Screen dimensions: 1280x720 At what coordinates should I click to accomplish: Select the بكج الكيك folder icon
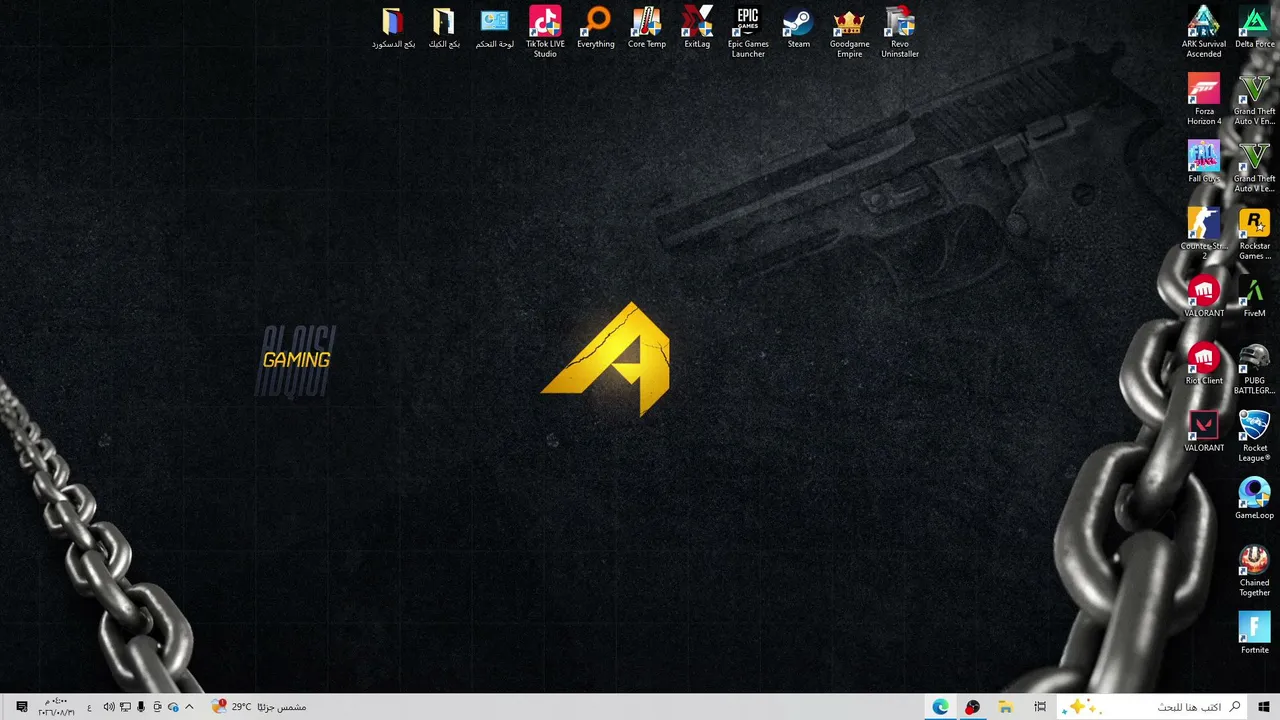tap(444, 28)
